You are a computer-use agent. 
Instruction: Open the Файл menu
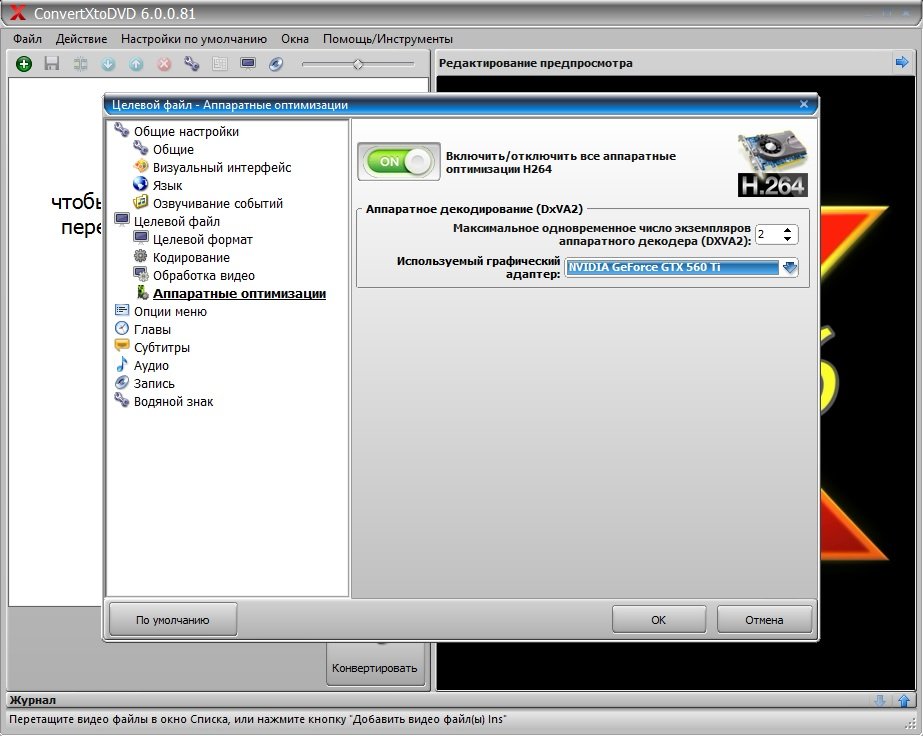pos(27,39)
